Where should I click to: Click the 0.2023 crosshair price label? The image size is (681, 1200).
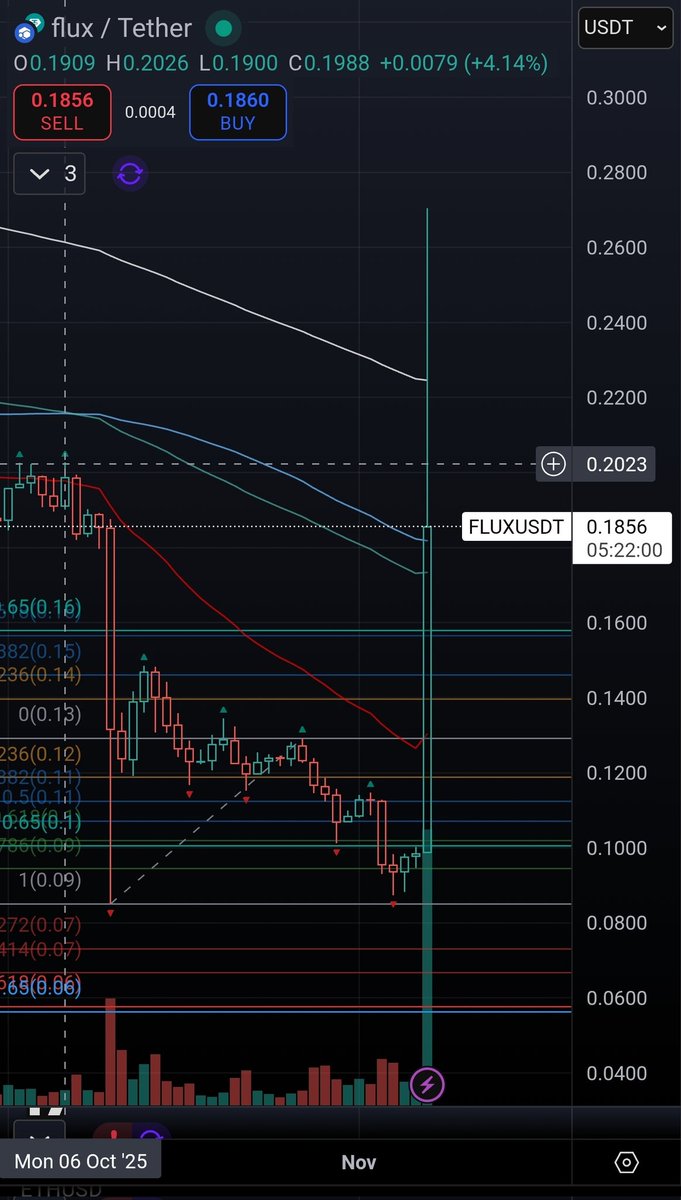[616, 464]
